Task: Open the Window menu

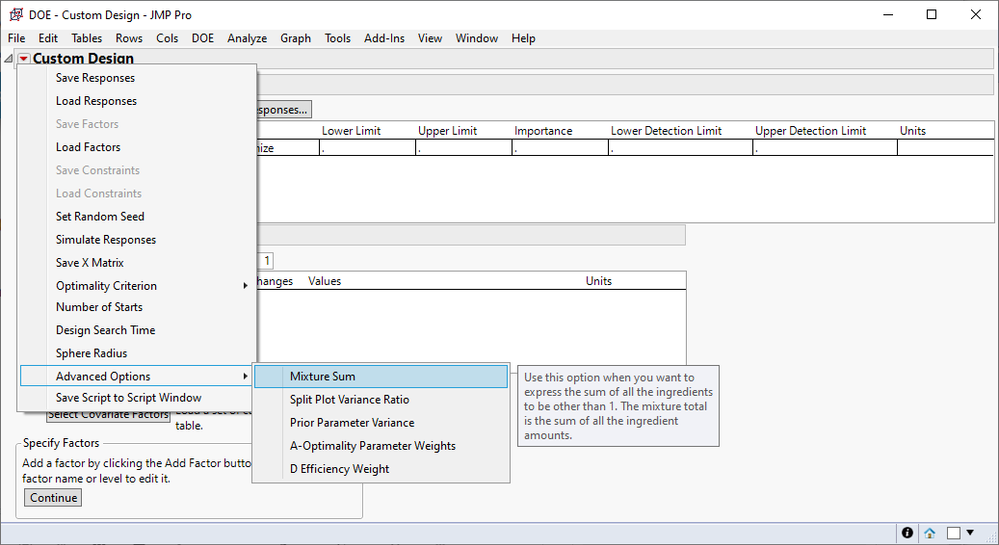Action: pos(477,38)
